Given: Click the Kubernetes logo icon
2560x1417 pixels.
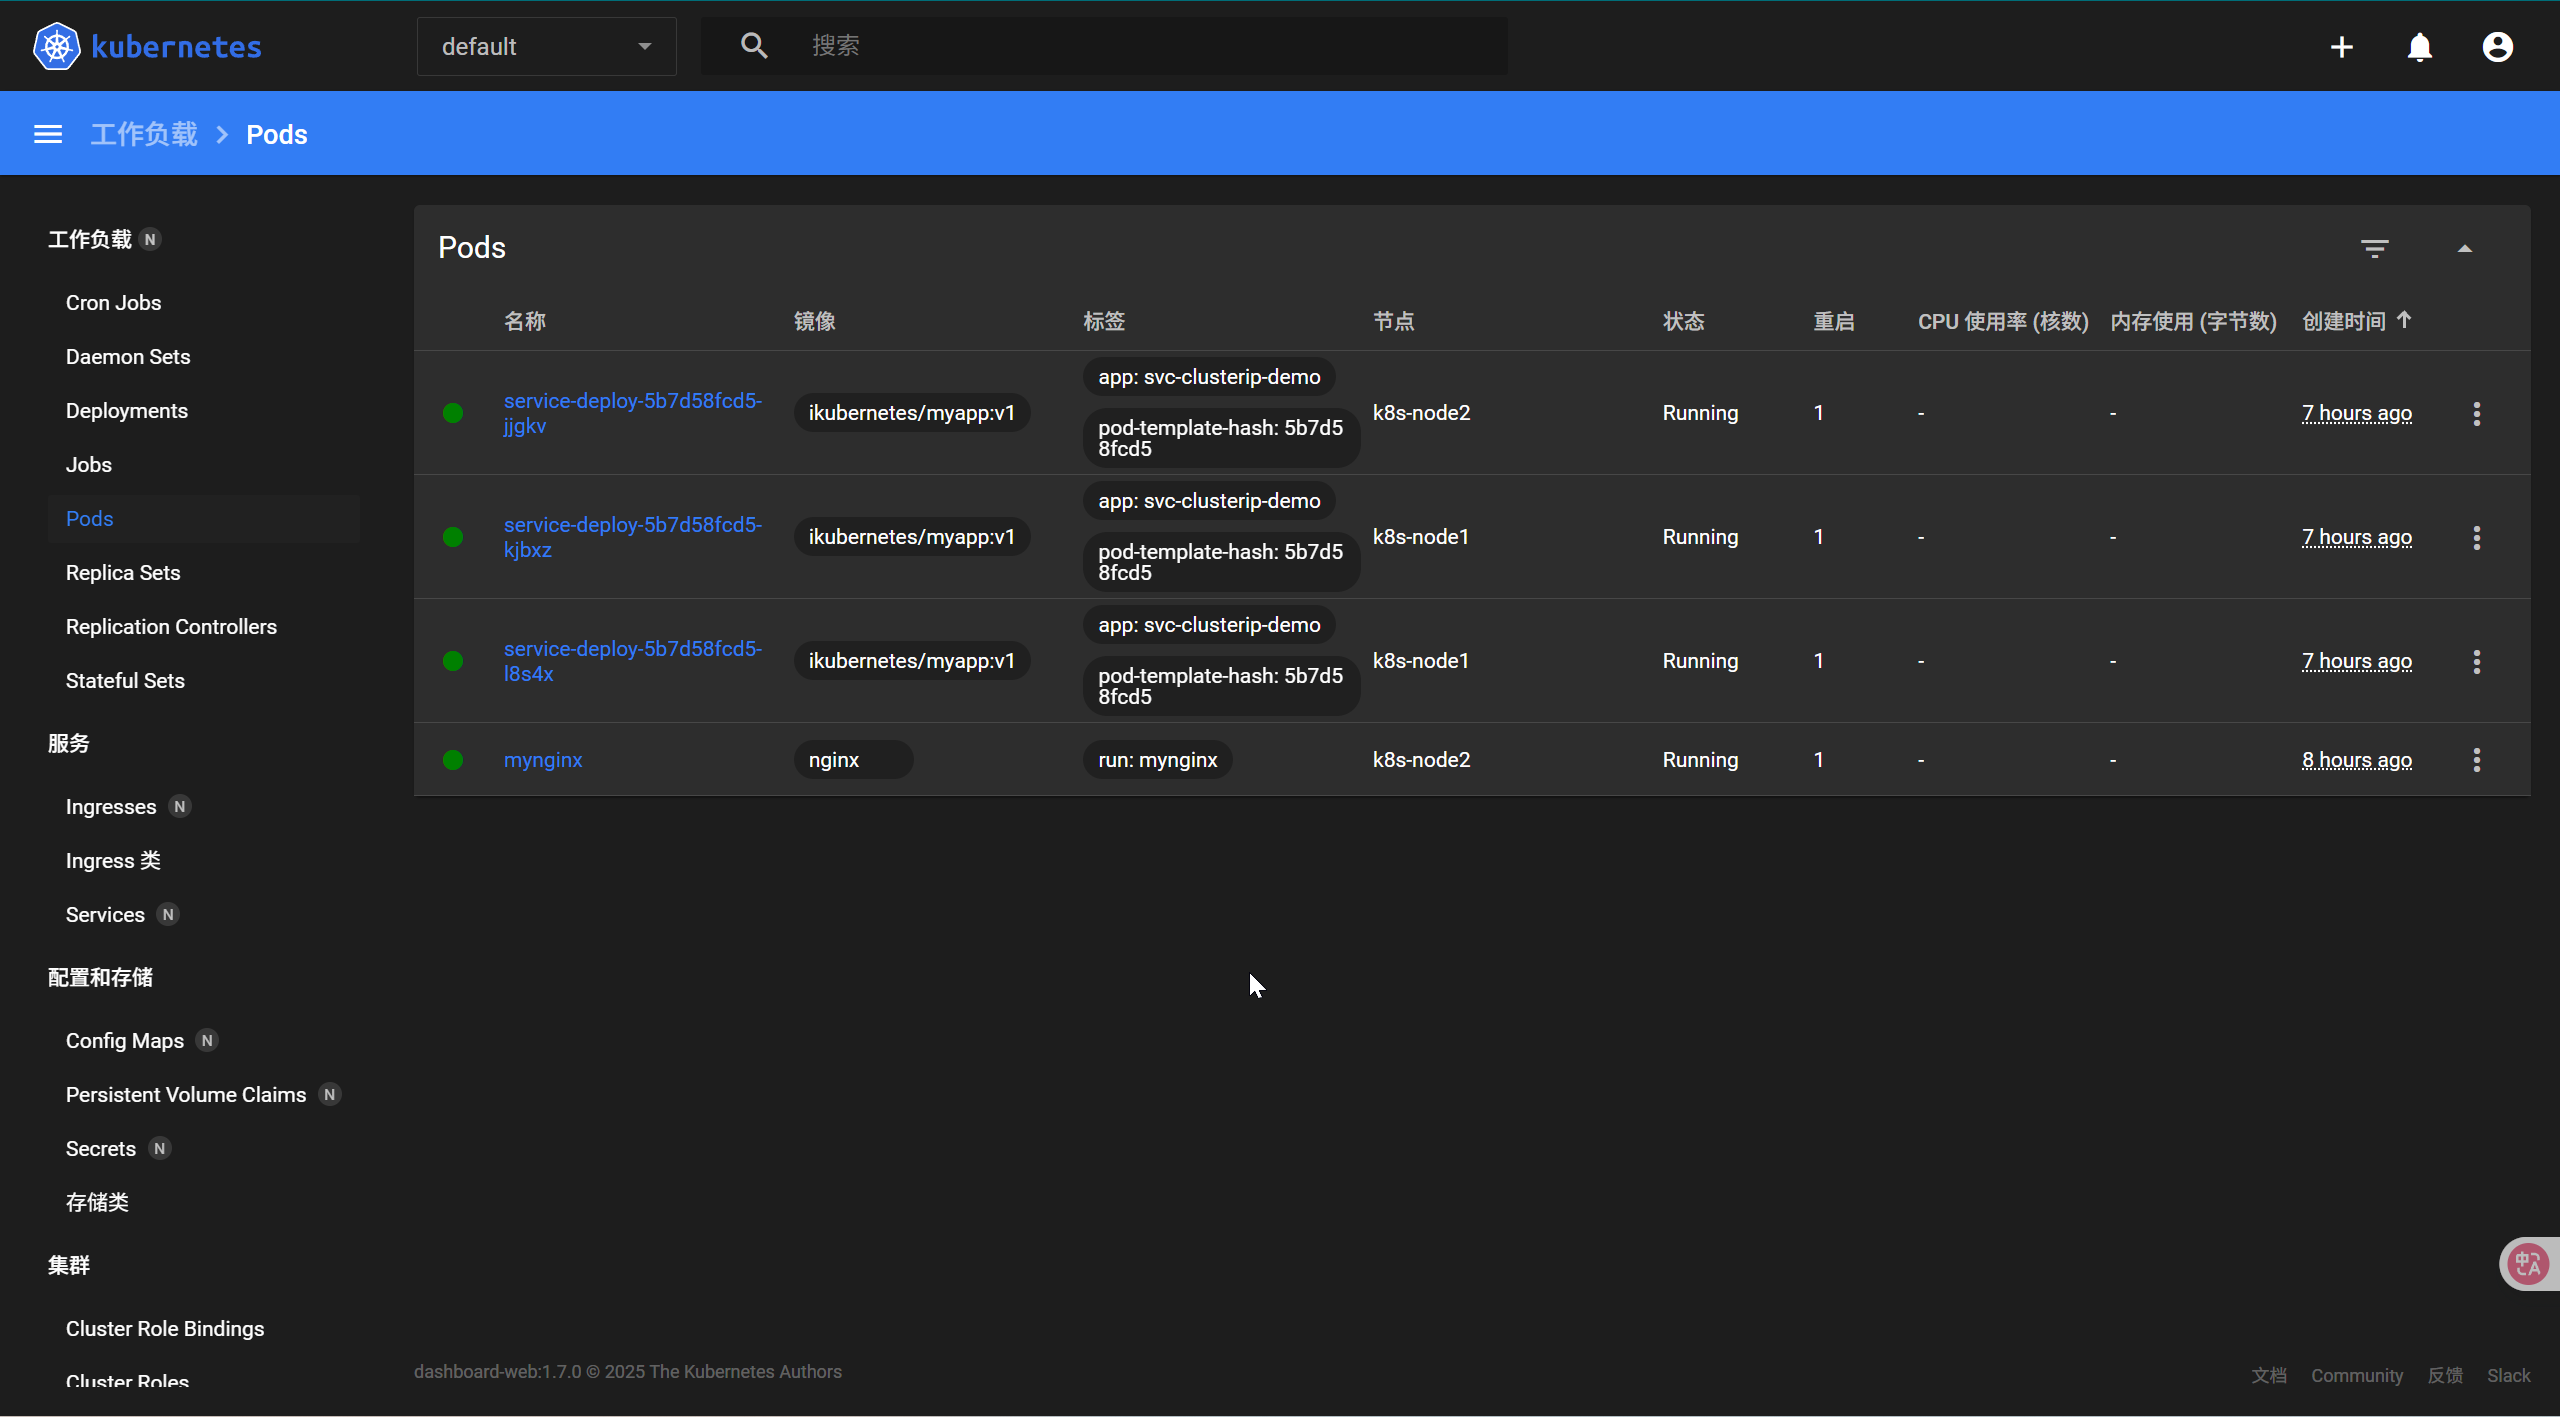Looking at the screenshot, I should pyautogui.click(x=56, y=46).
